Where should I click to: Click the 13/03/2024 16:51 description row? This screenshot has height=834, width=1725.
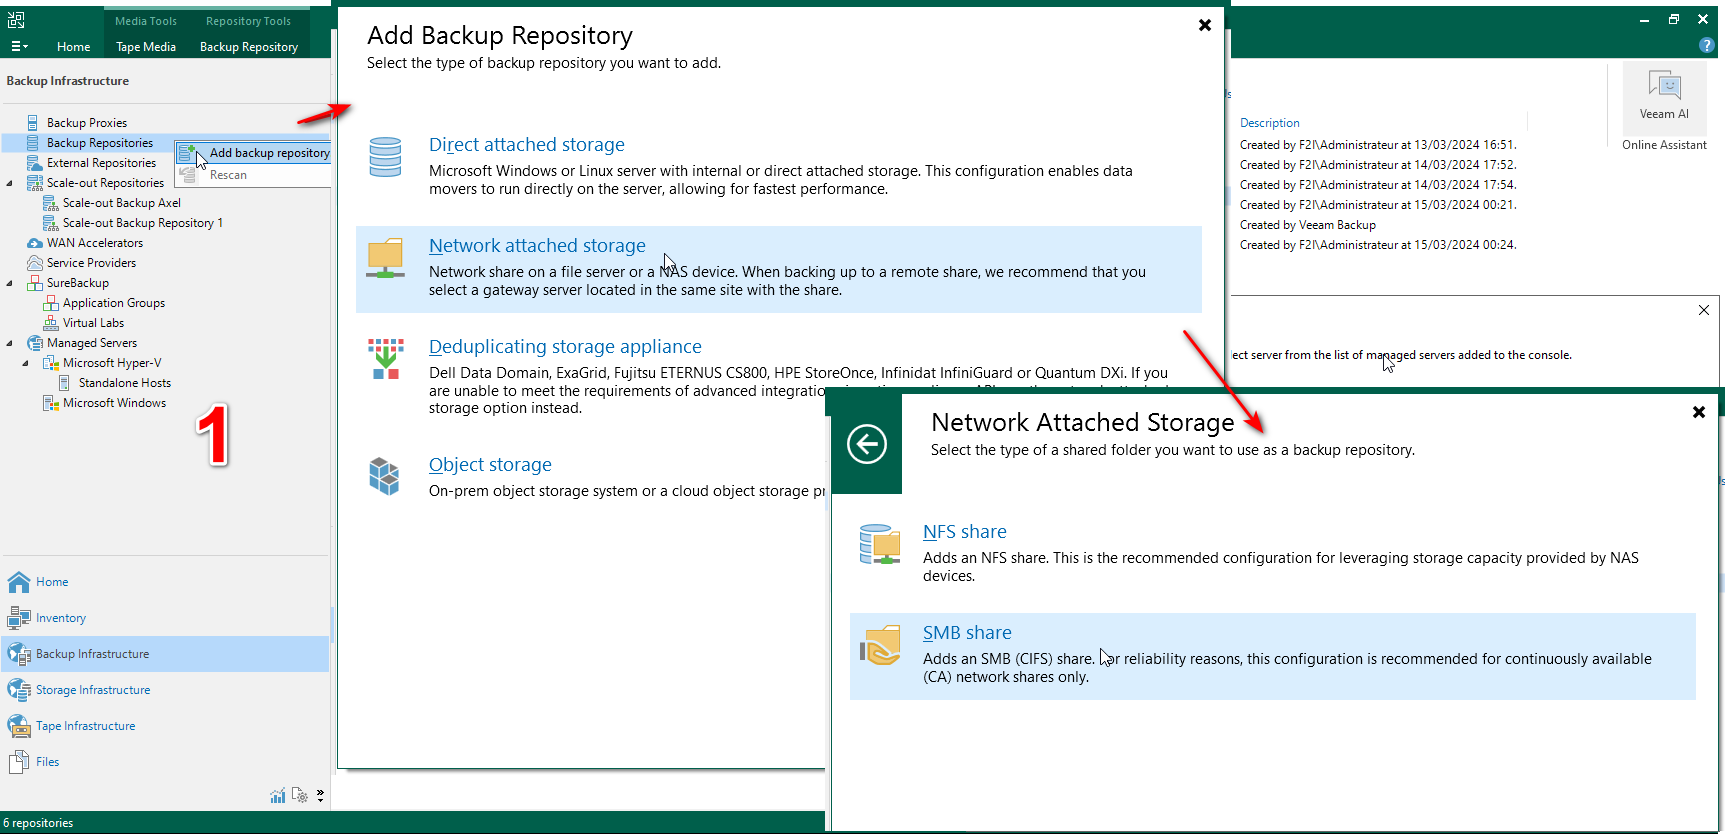(x=1378, y=145)
